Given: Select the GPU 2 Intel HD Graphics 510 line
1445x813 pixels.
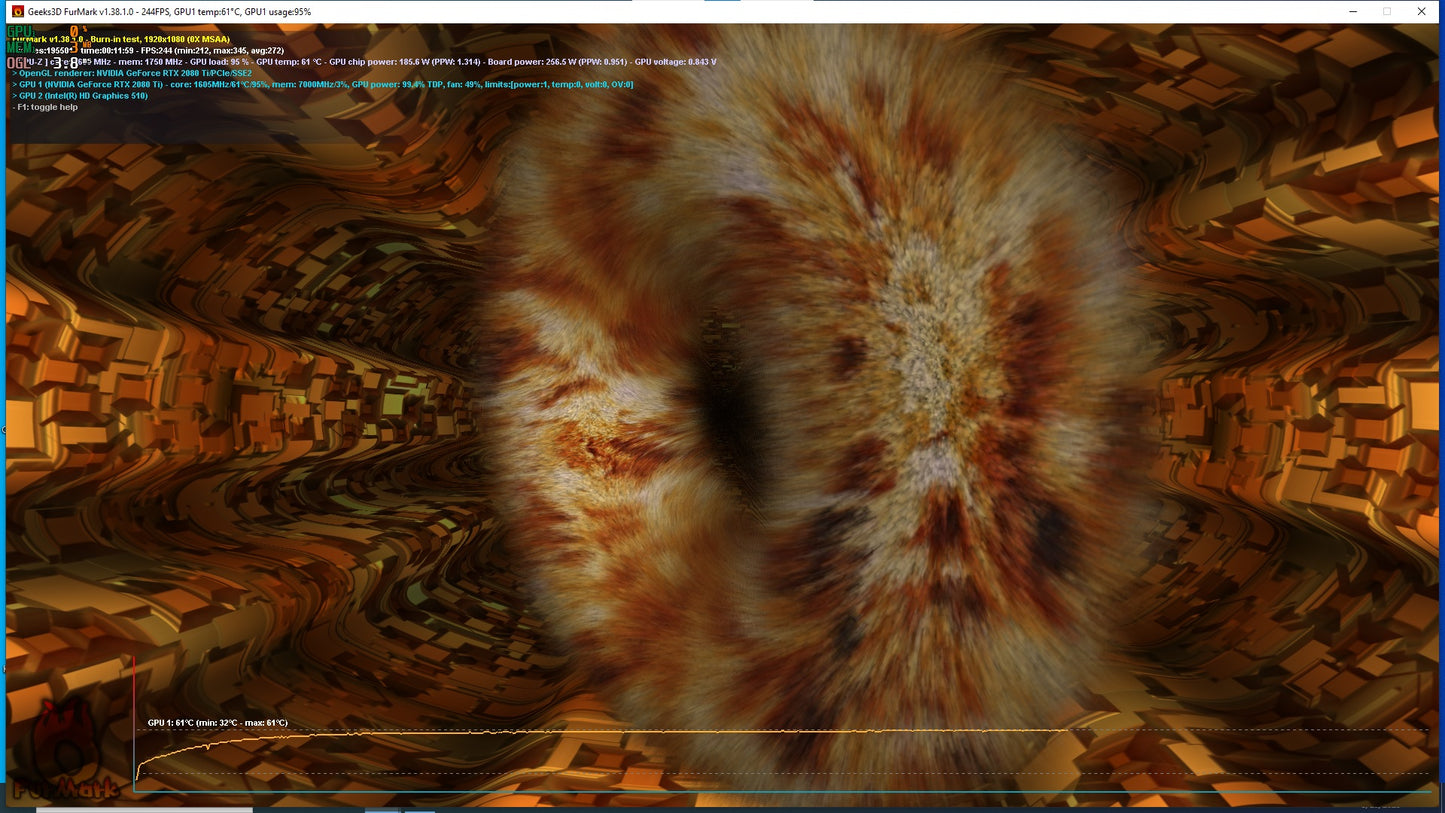Looking at the screenshot, I should click(83, 96).
